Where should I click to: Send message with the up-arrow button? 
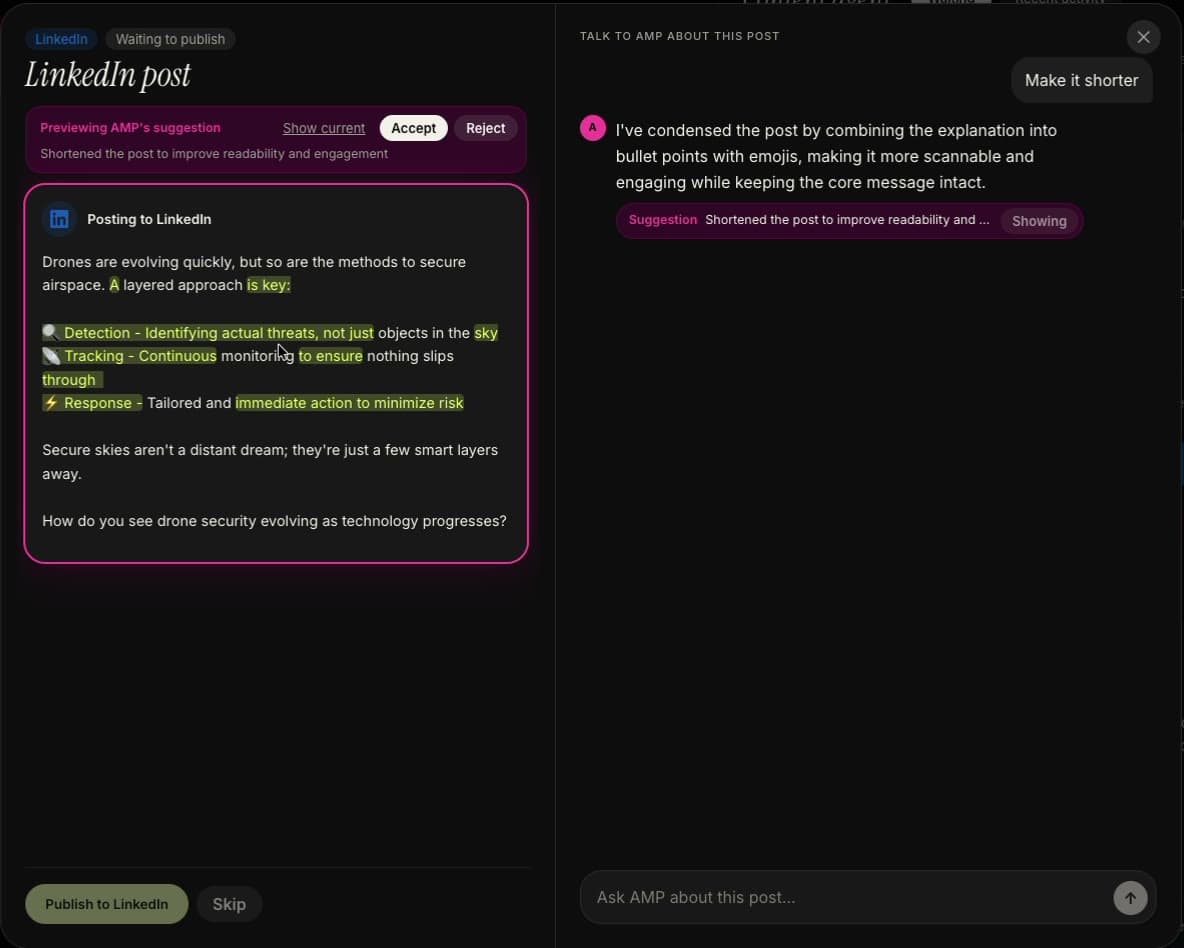(x=1130, y=897)
